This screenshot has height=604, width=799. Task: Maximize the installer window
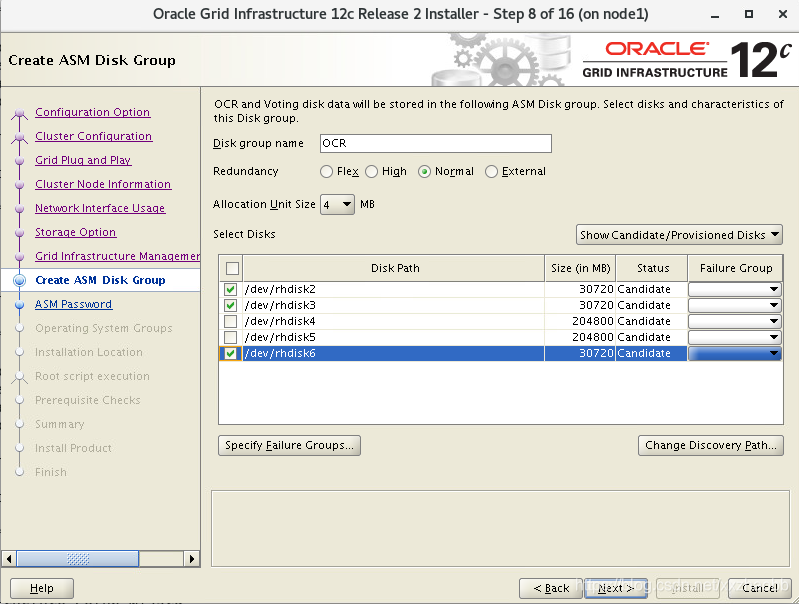pos(749,14)
